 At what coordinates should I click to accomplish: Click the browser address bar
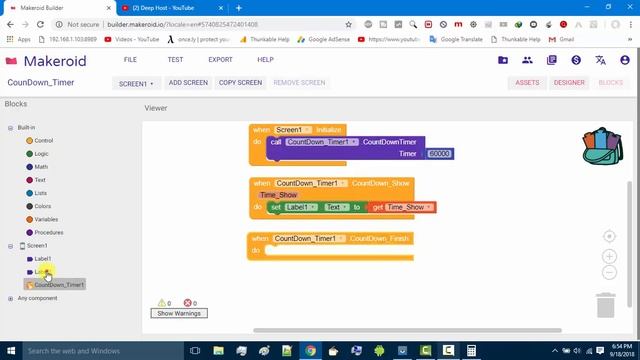[204, 24]
